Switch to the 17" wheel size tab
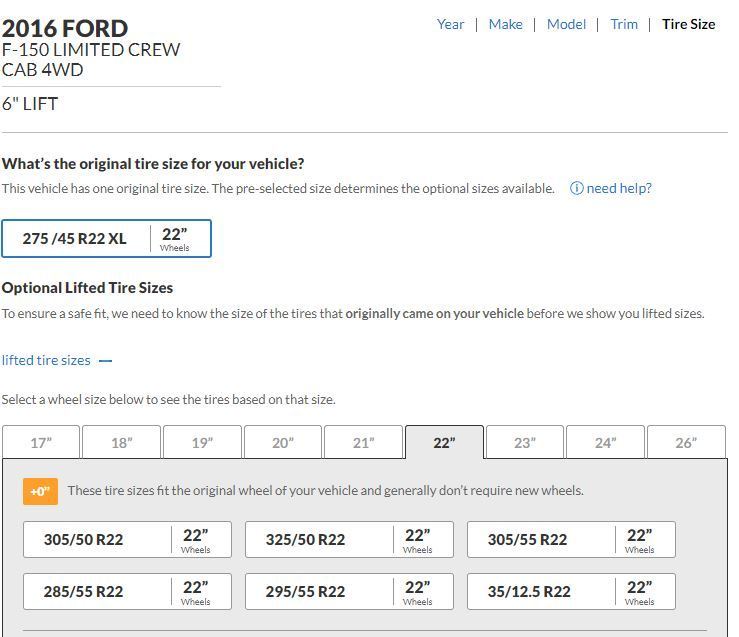Screen dimensions: 739x637 tap(41, 442)
